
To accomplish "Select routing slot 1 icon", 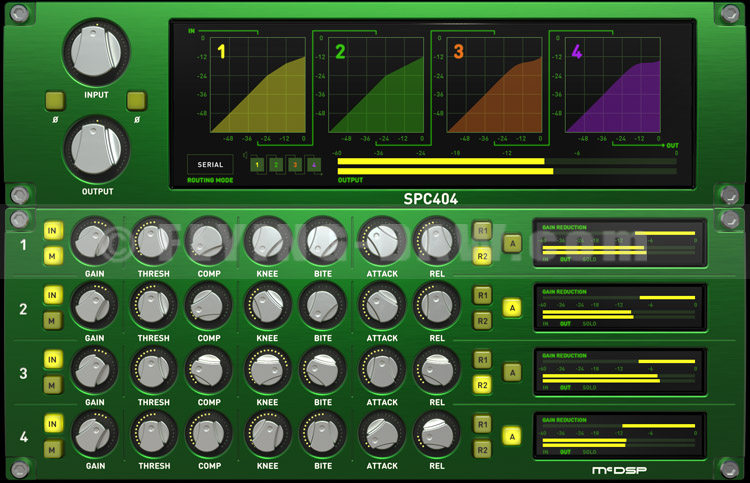I will tap(257, 165).
